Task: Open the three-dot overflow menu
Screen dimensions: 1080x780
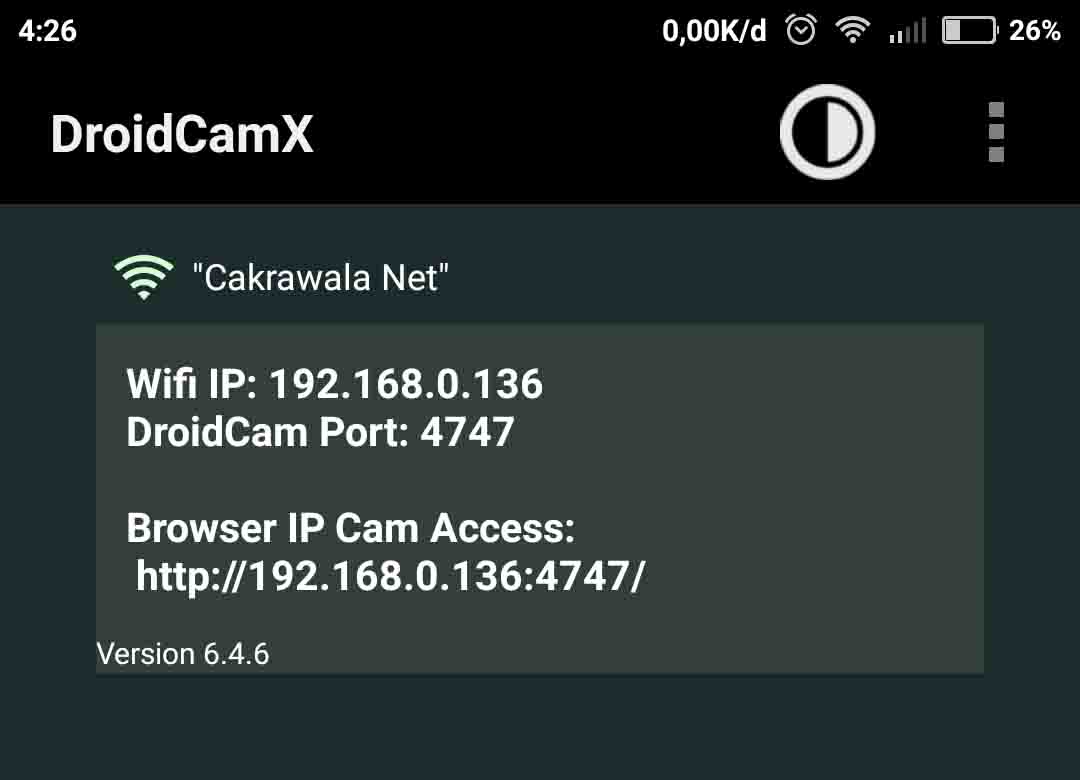Action: point(996,132)
